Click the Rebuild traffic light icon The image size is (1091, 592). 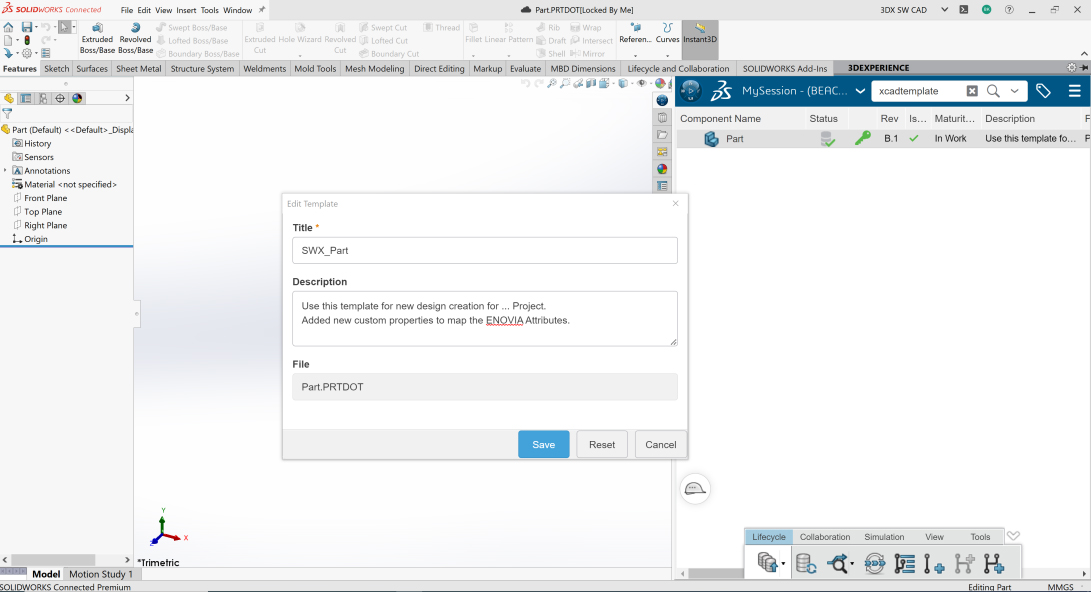point(27,40)
